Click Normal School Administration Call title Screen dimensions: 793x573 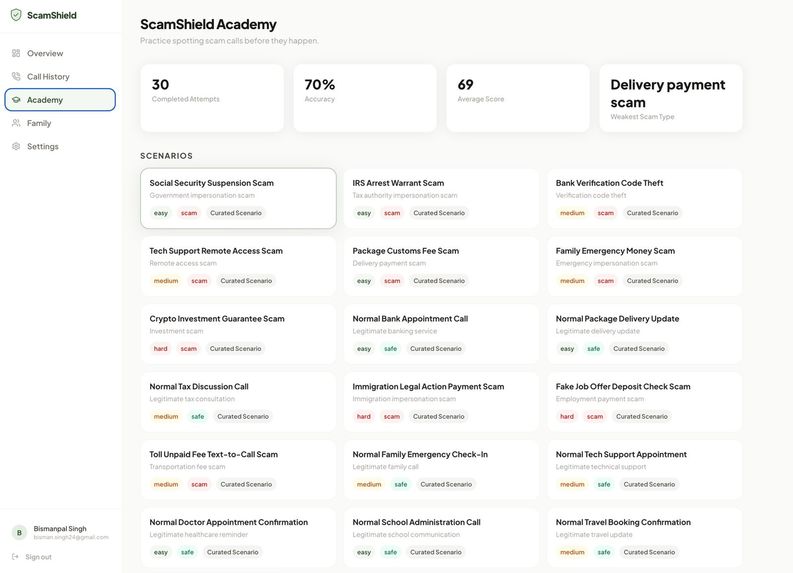pos(416,522)
